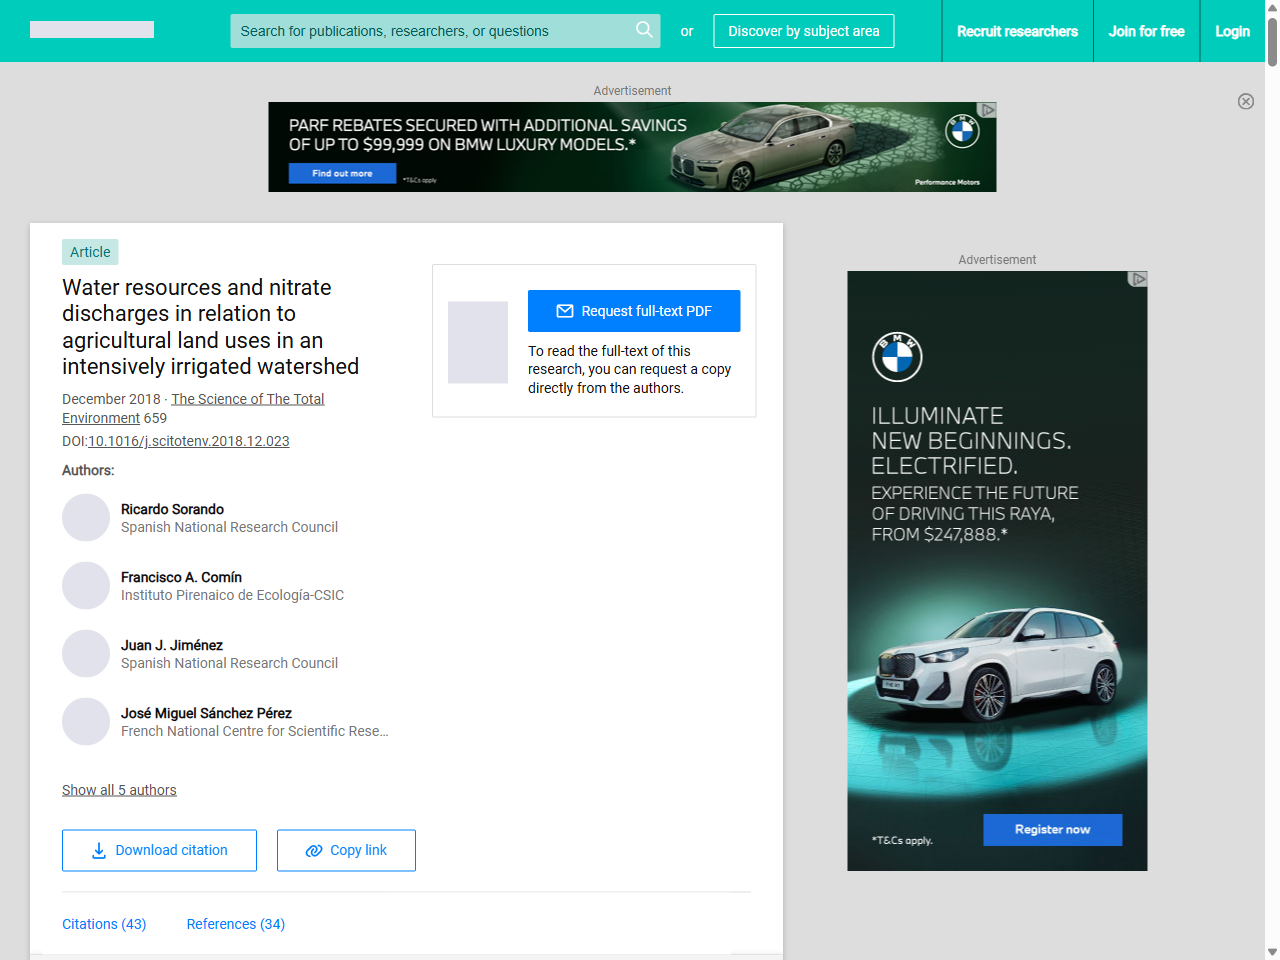Click French National Centre for Scientific Research affiliation

255,731
